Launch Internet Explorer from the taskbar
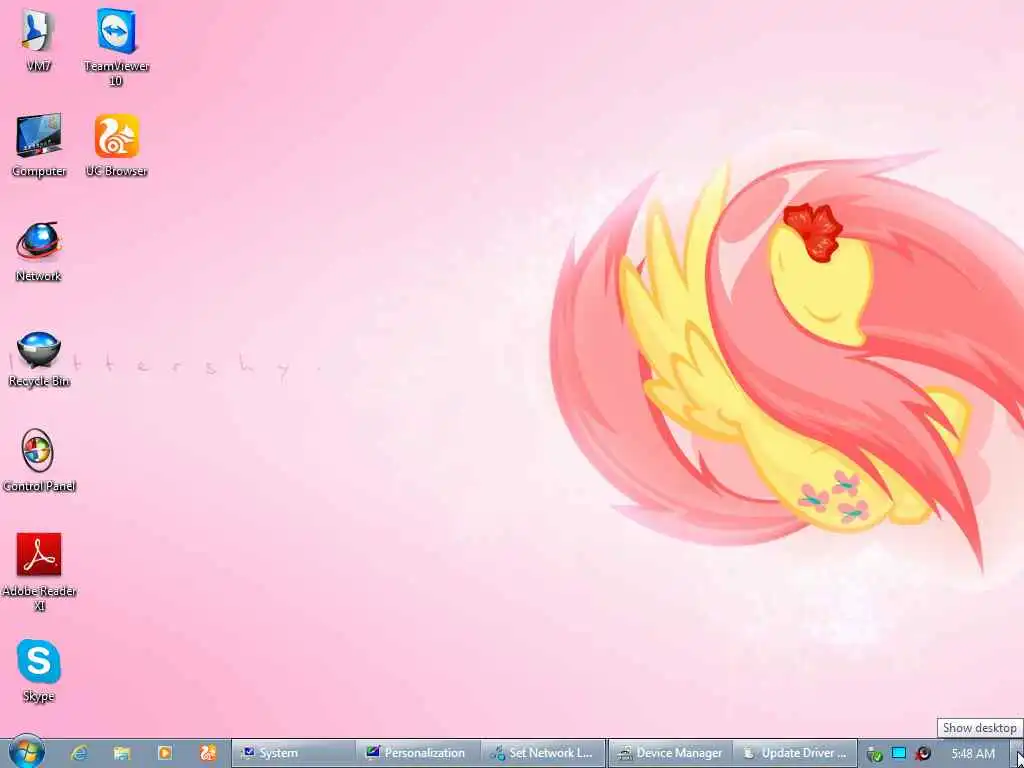The width and height of the screenshot is (1024, 768). [x=79, y=753]
